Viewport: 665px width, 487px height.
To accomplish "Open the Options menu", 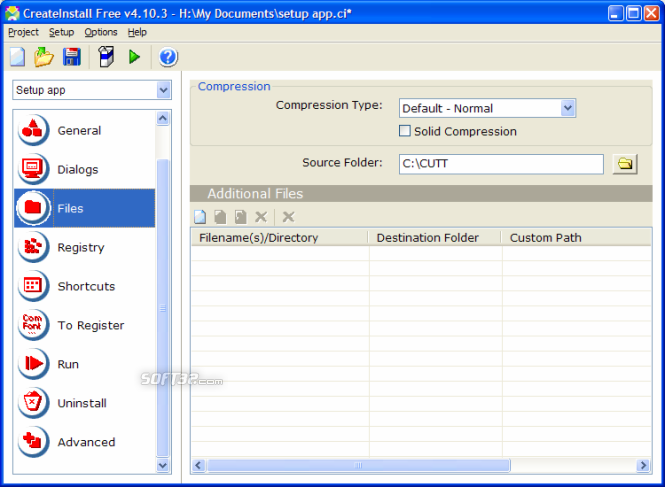I will 101,32.
